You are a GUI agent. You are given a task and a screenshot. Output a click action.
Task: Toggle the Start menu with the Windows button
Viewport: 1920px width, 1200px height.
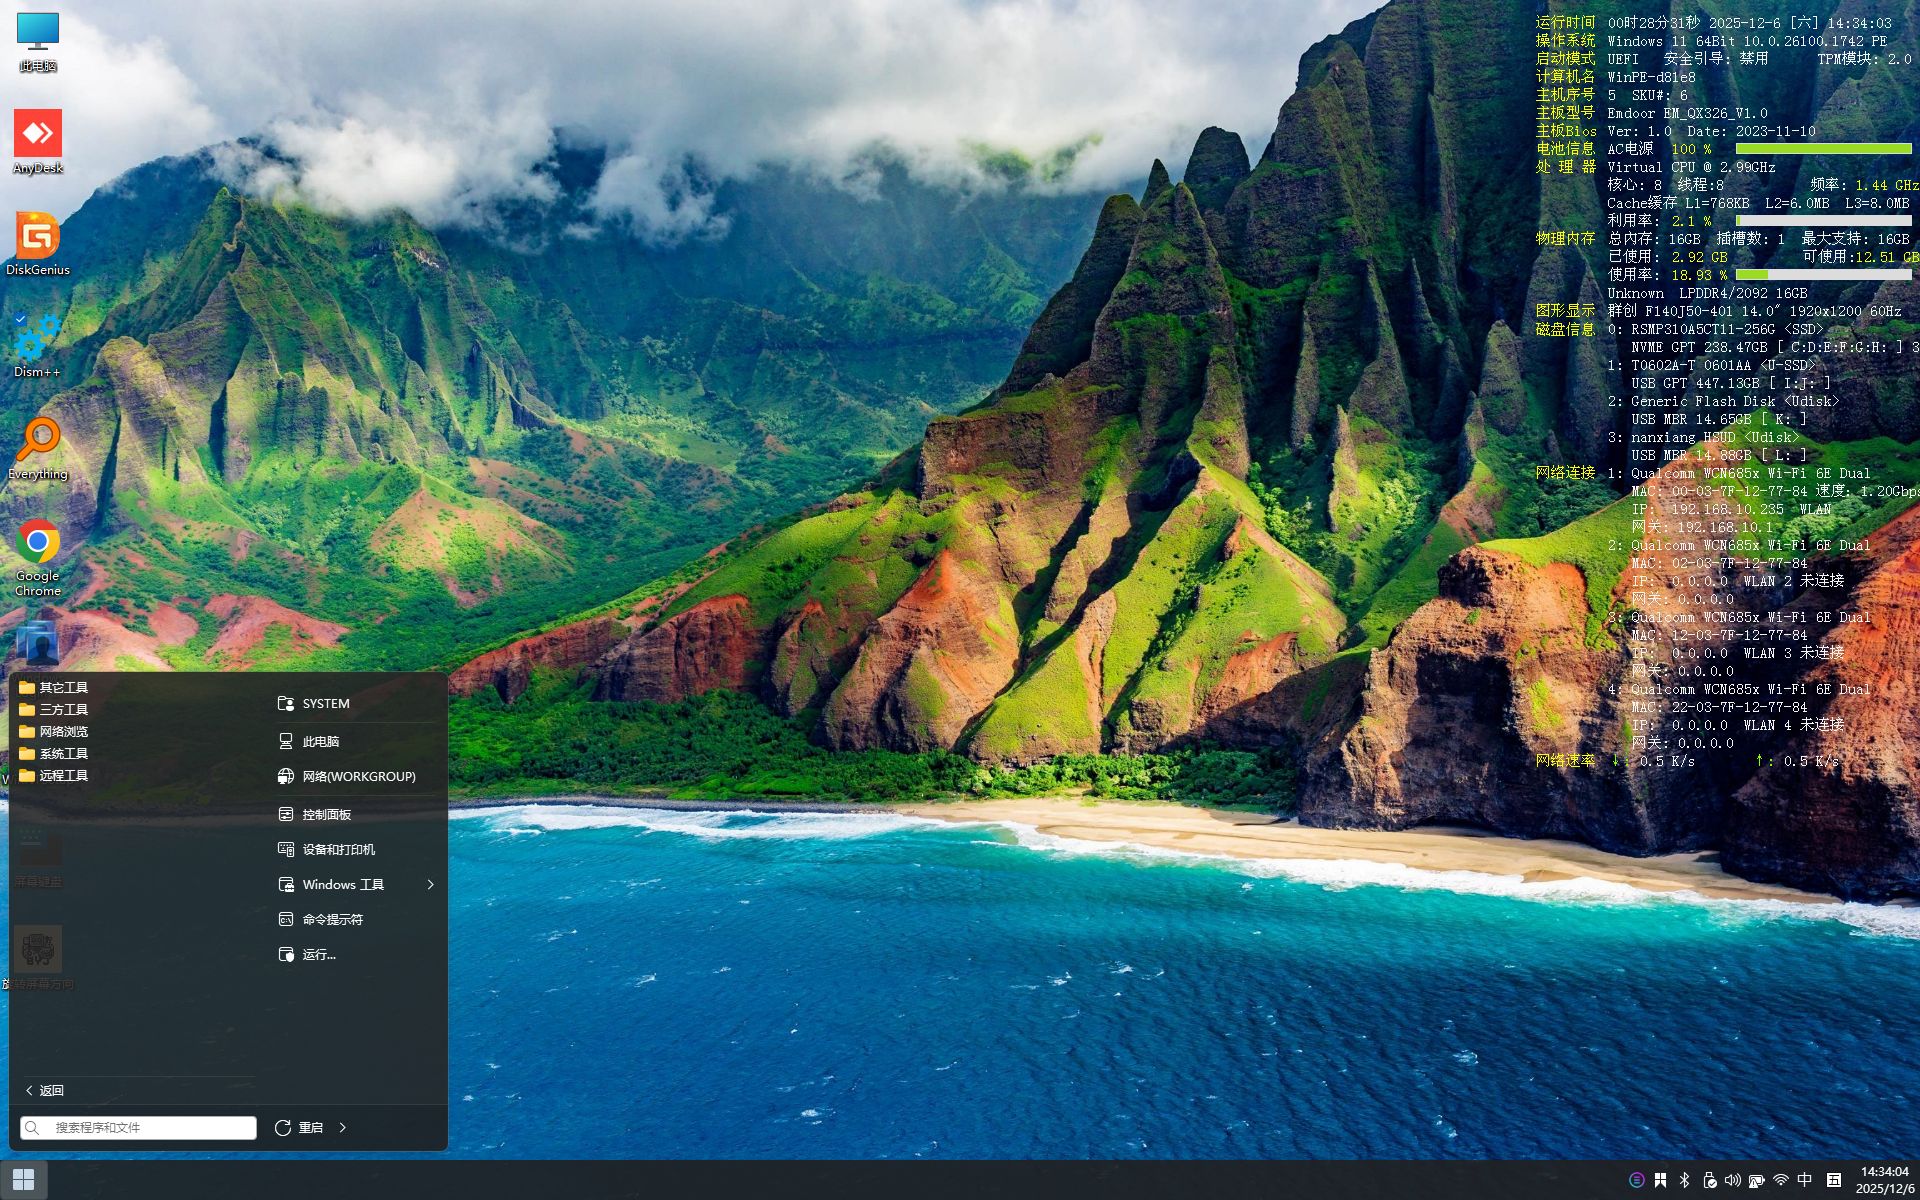click(x=24, y=1180)
